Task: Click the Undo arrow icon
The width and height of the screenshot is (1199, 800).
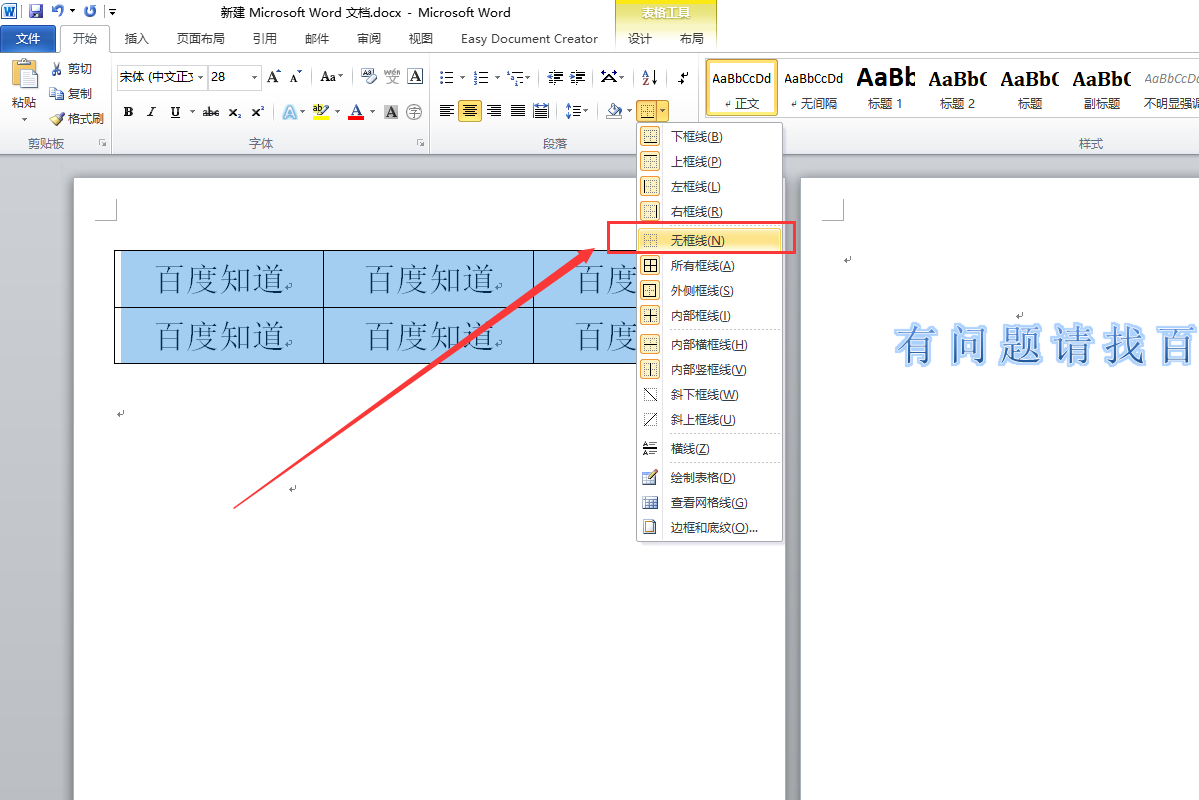Action: [x=57, y=11]
